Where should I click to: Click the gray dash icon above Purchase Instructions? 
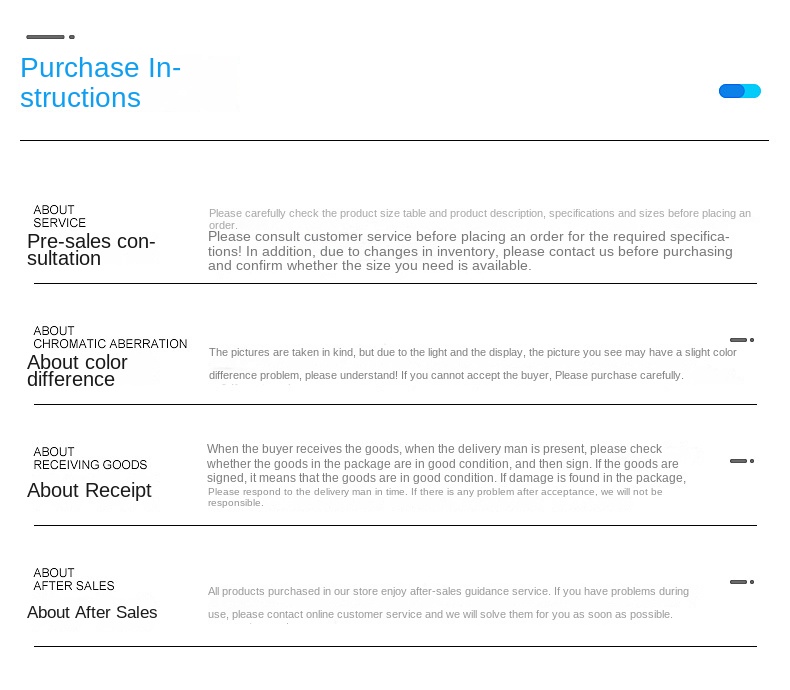point(50,37)
